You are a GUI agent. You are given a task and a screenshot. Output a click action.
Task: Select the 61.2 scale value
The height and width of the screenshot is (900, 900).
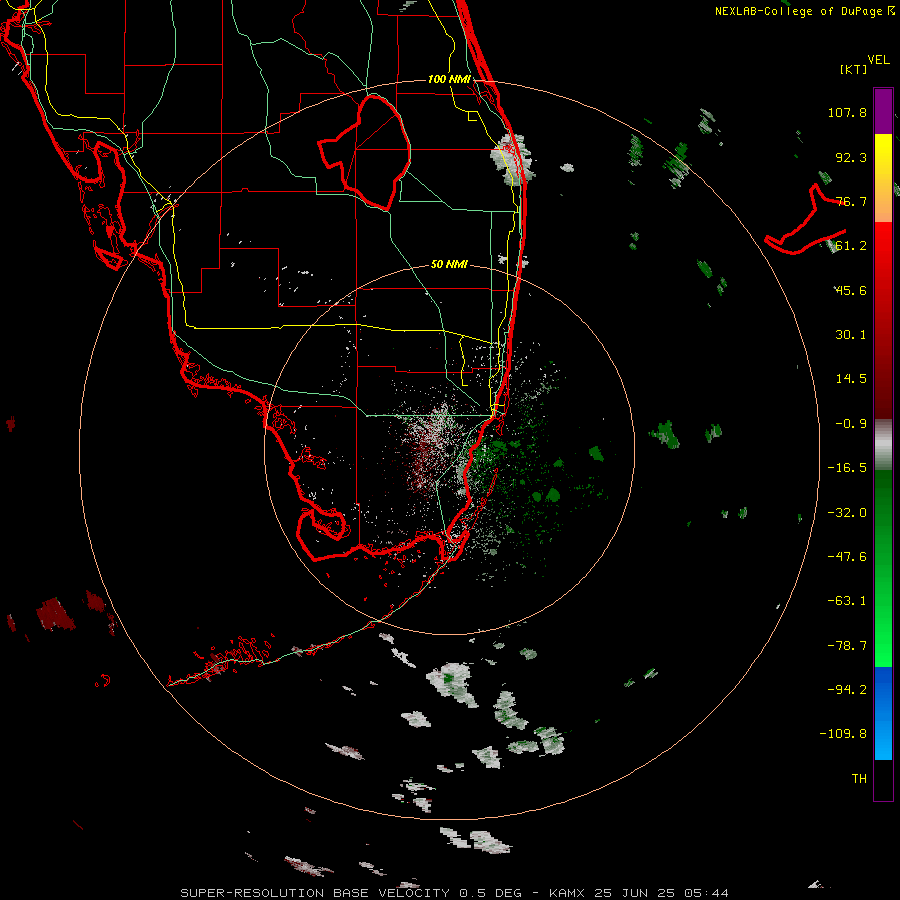click(851, 246)
